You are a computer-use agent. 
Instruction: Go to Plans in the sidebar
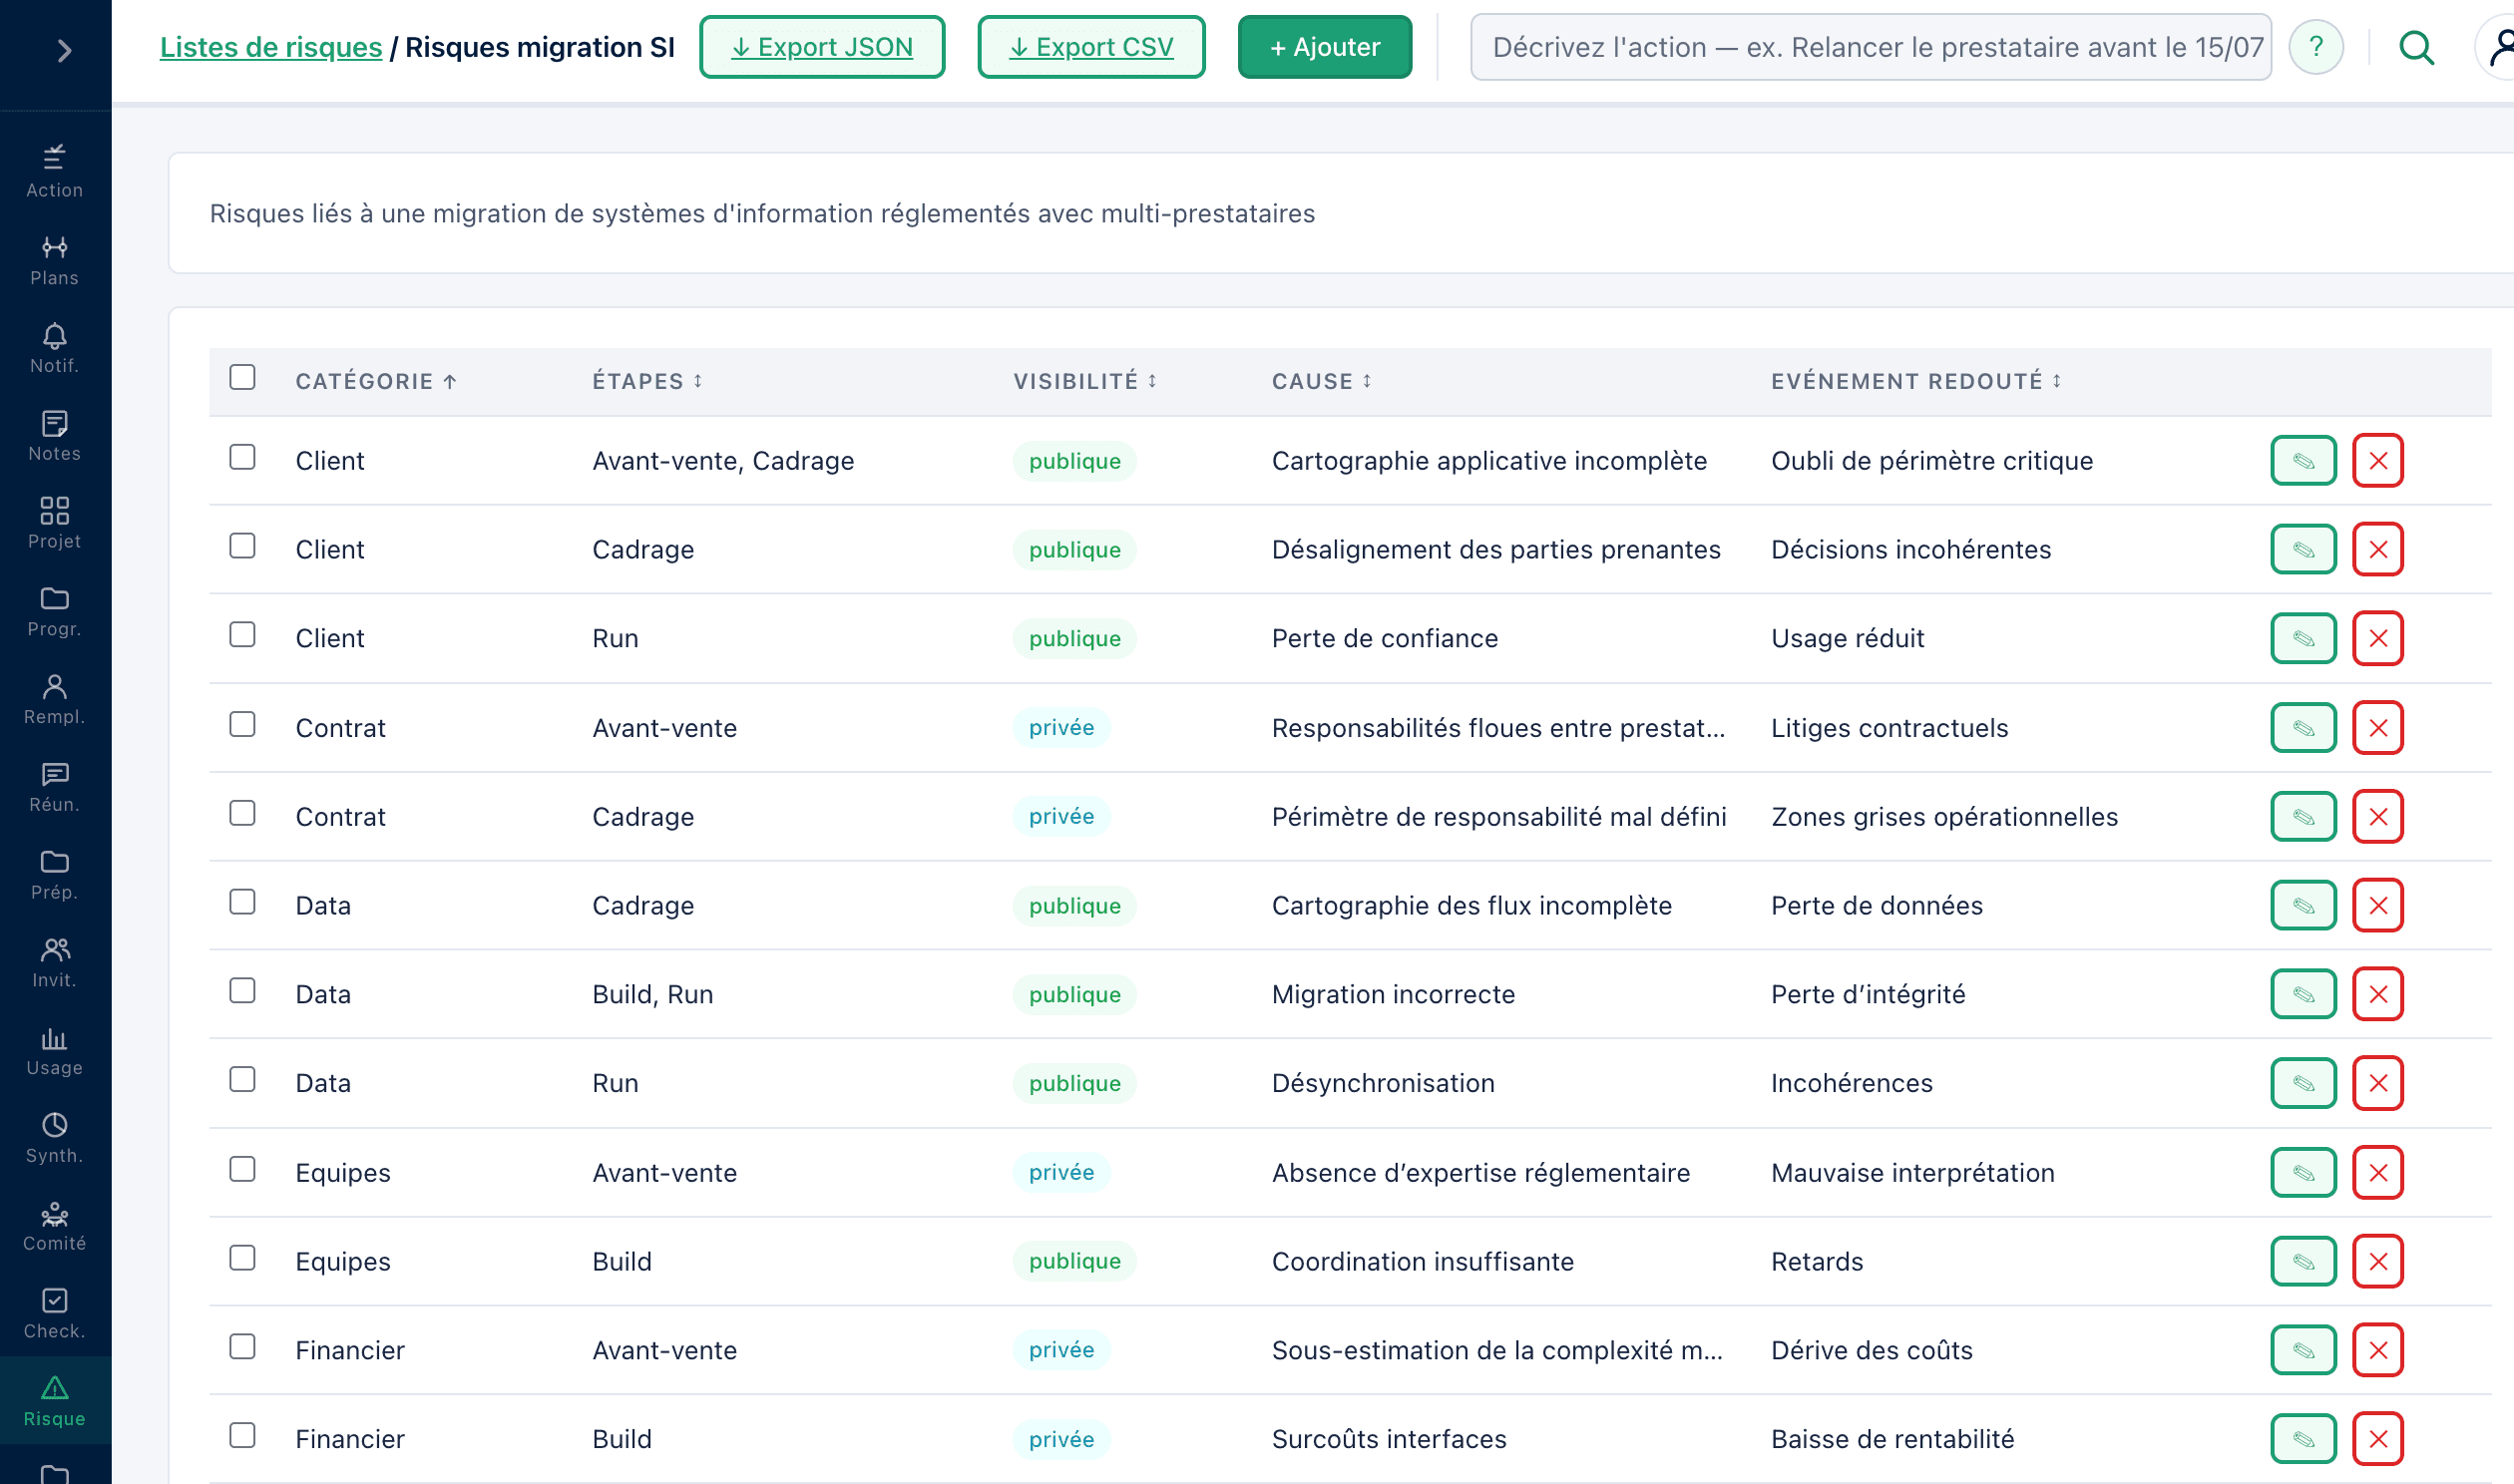pyautogui.click(x=55, y=260)
